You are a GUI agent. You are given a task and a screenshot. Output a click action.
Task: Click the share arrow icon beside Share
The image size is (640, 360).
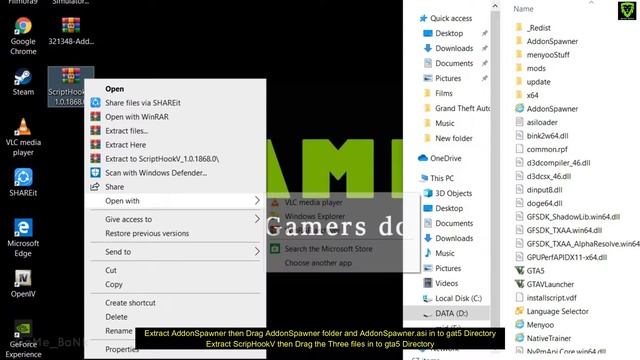(x=95, y=187)
